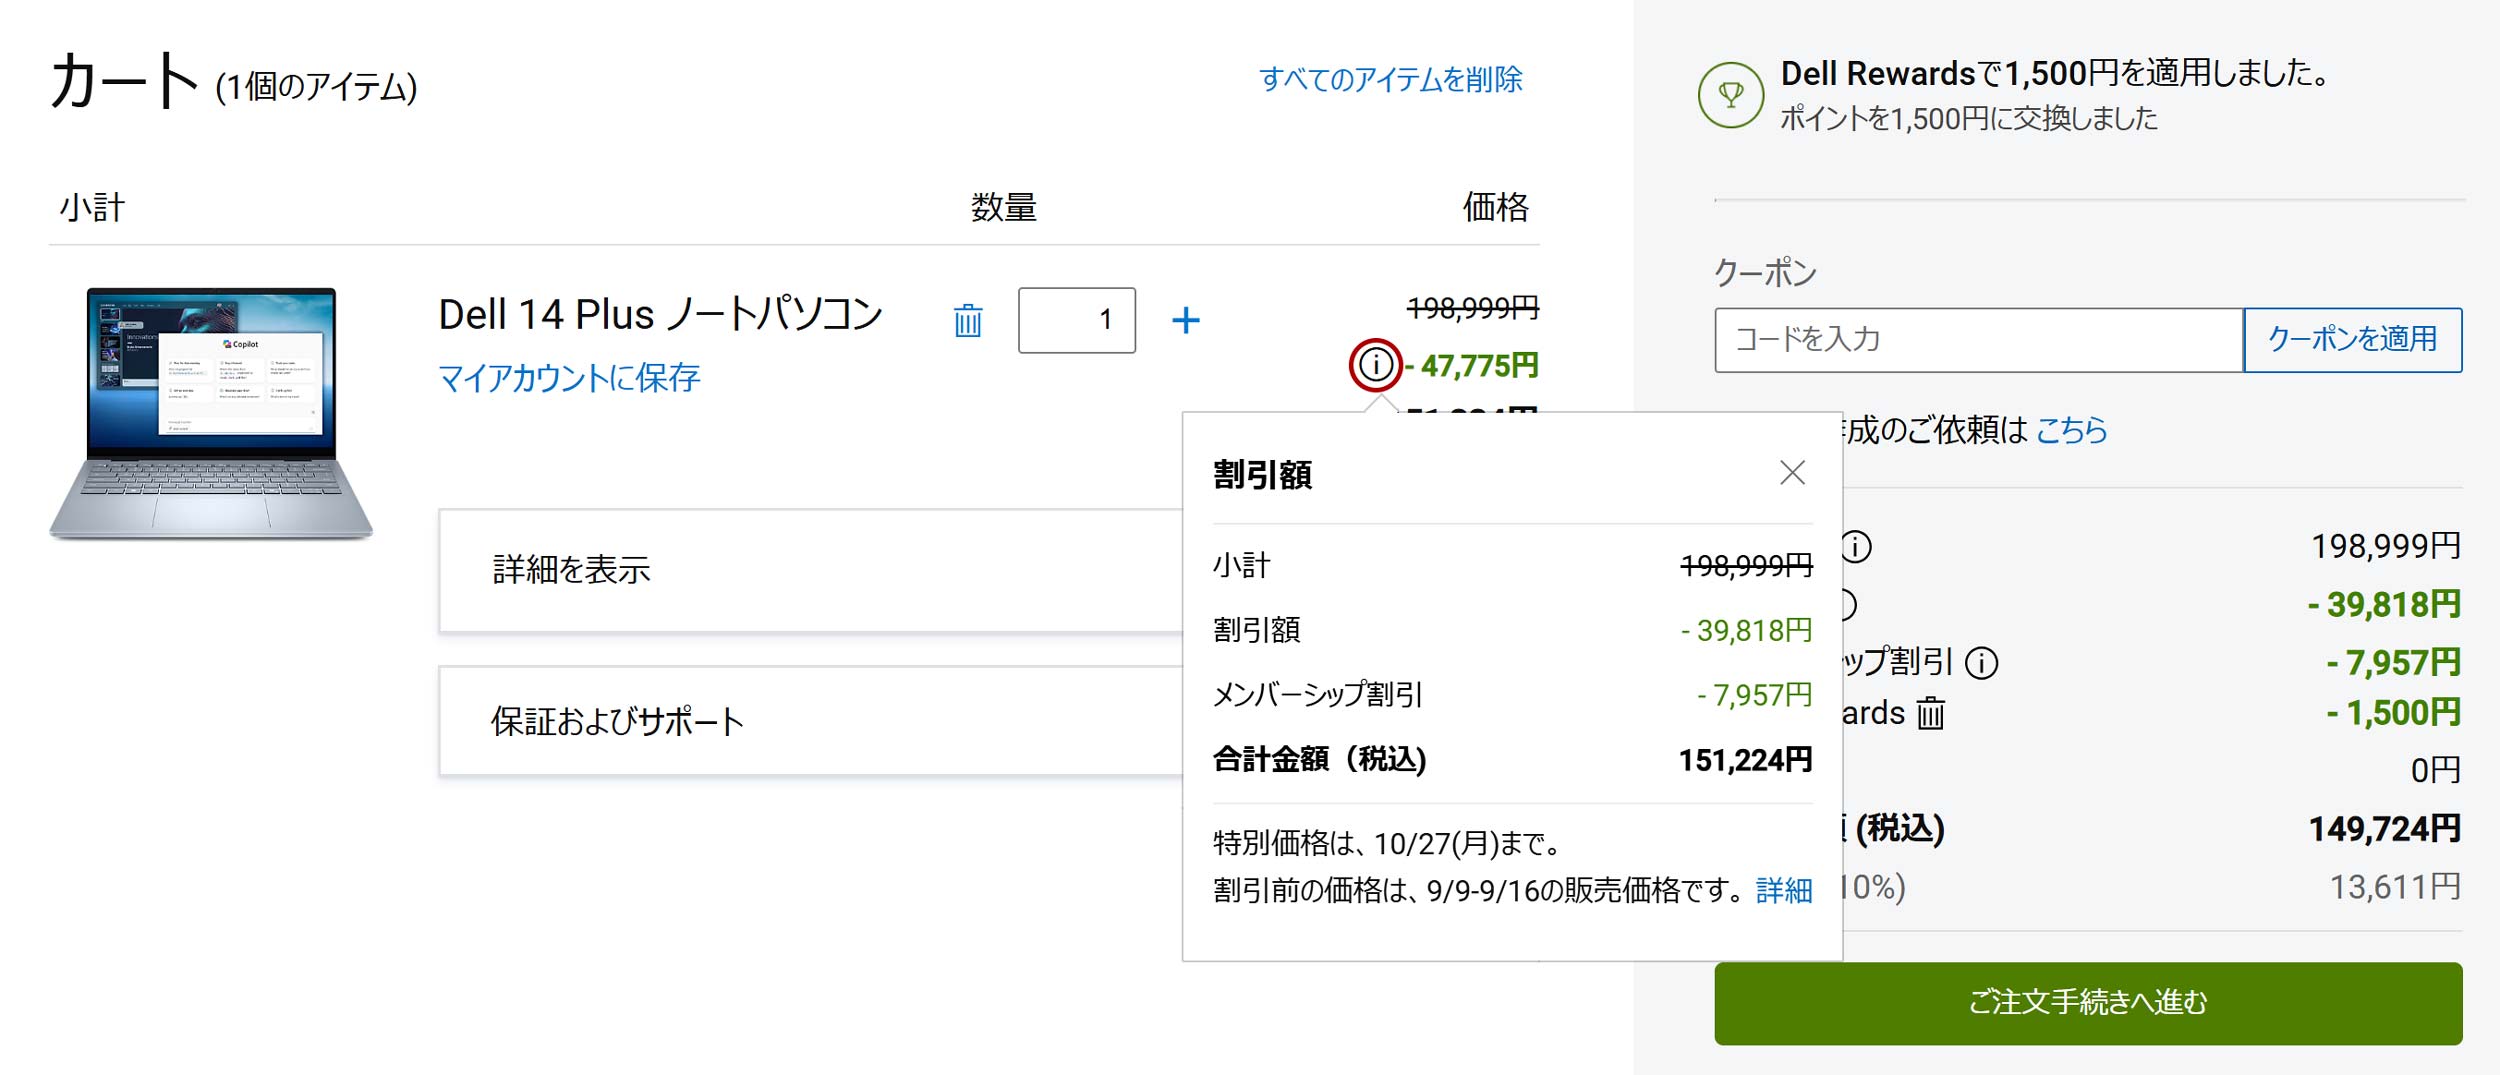Save item via マイアカウントに保存 link

point(569,378)
